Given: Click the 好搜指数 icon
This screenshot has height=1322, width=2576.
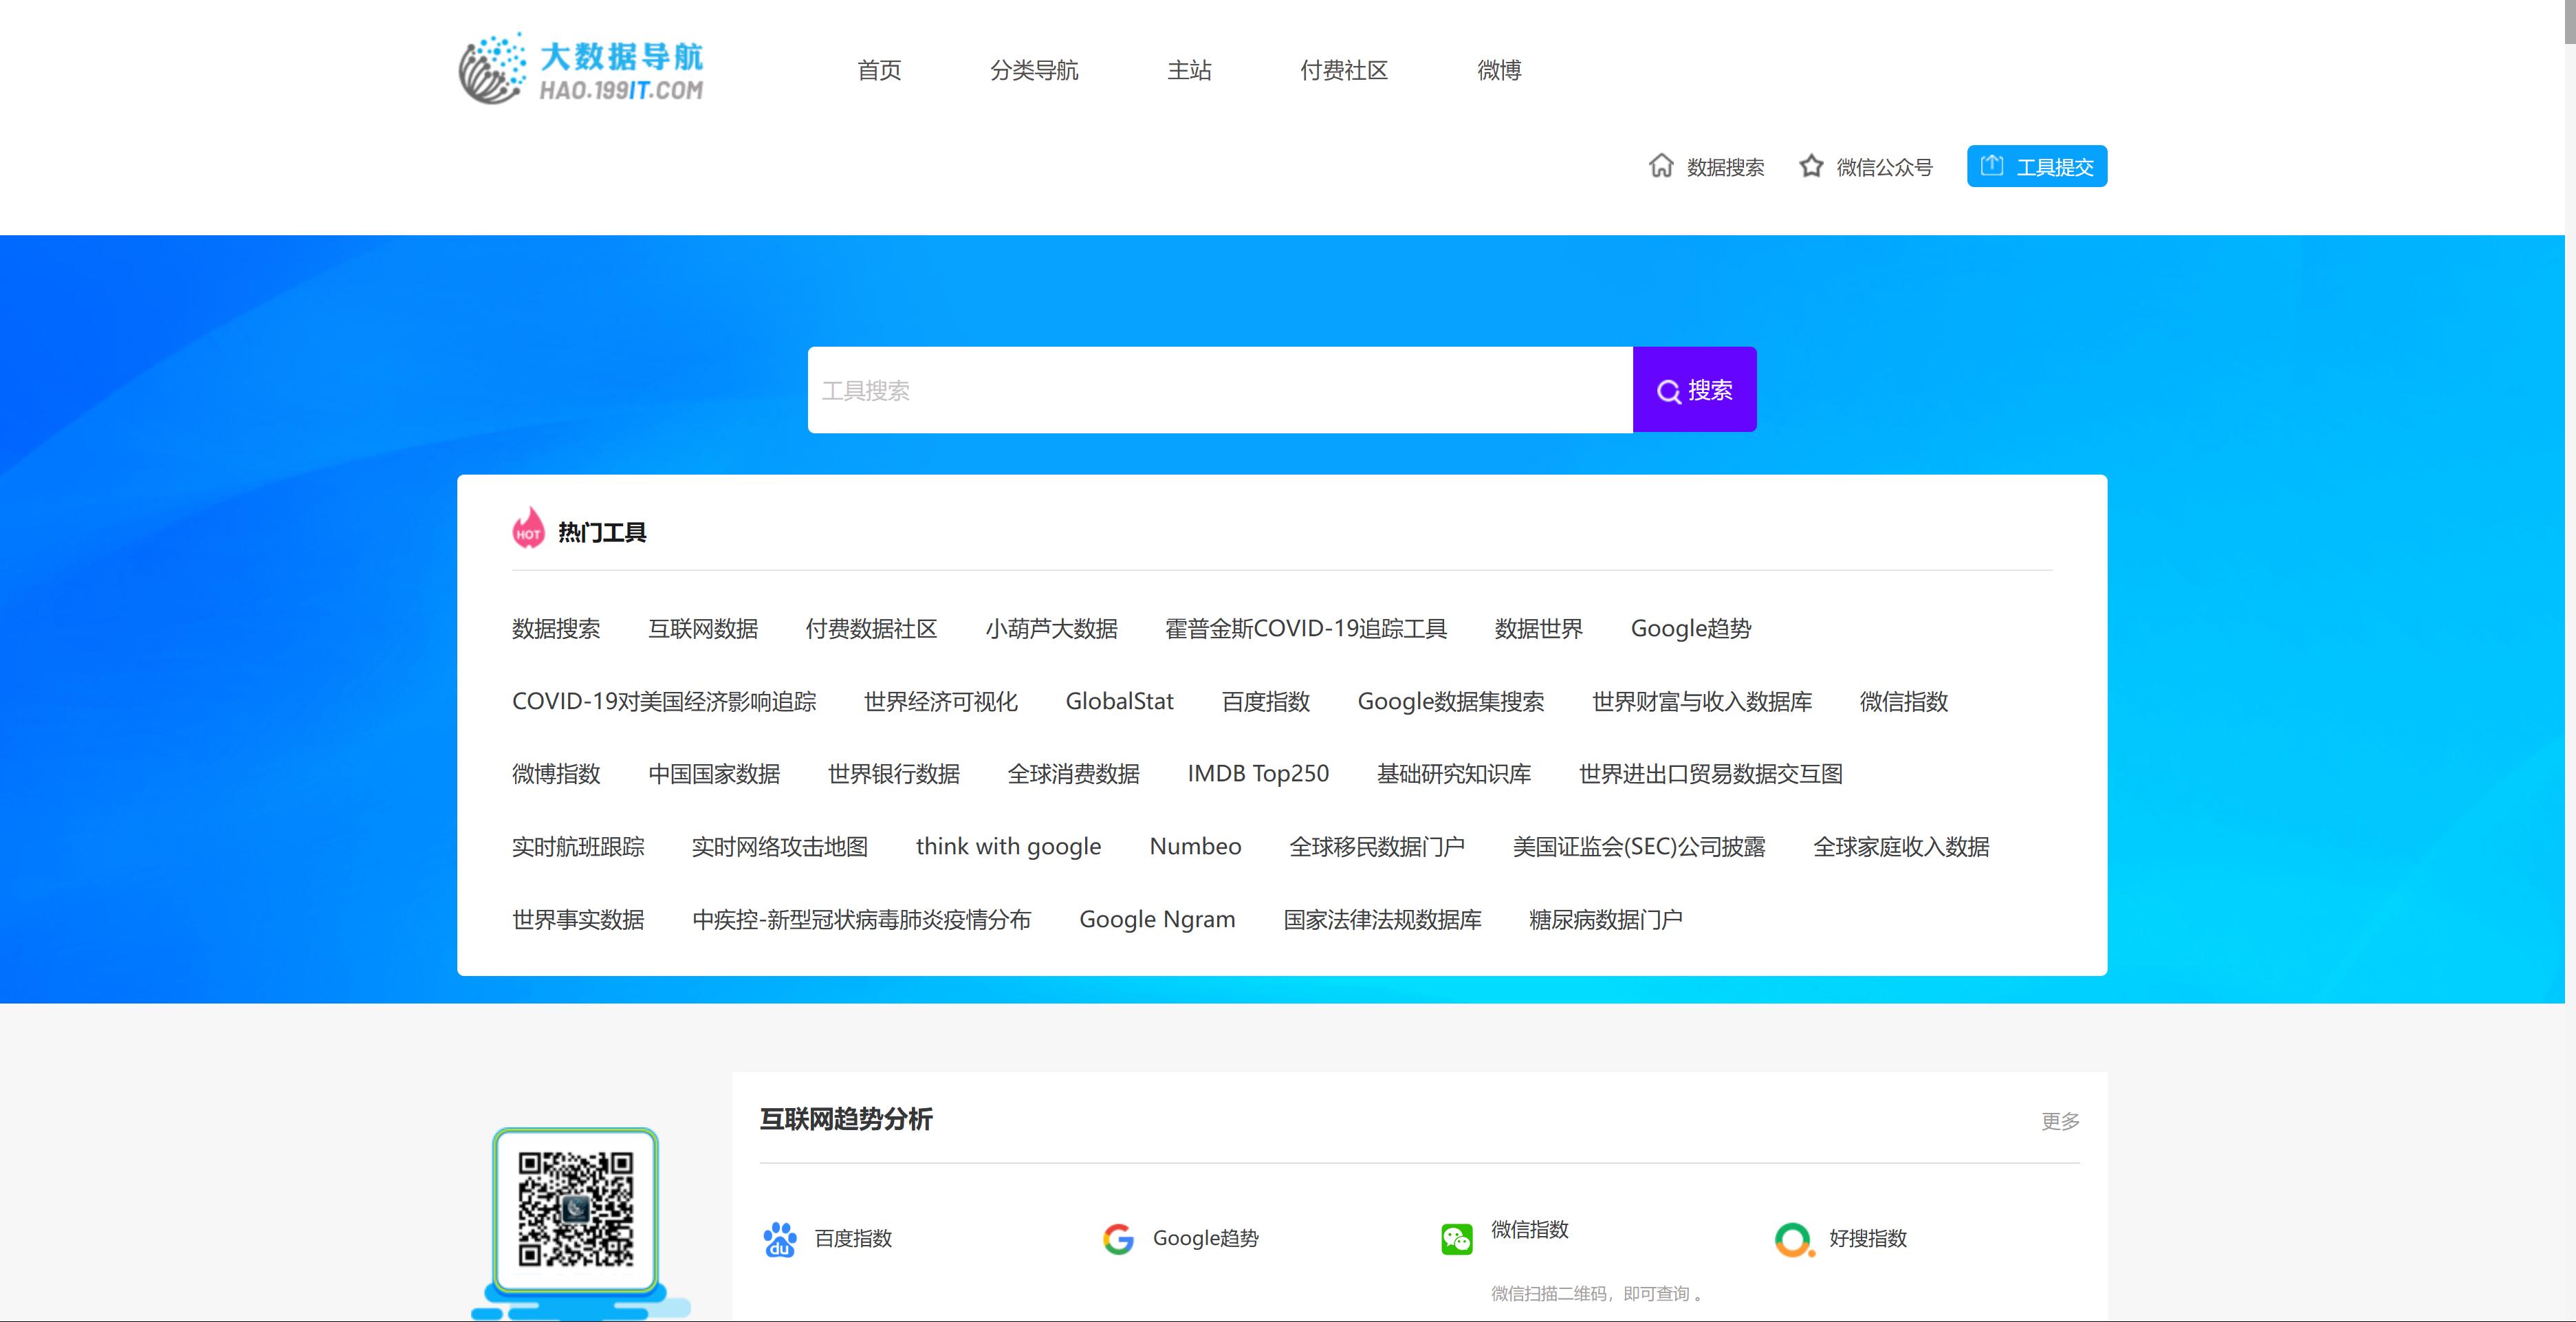Looking at the screenshot, I should (1793, 1239).
